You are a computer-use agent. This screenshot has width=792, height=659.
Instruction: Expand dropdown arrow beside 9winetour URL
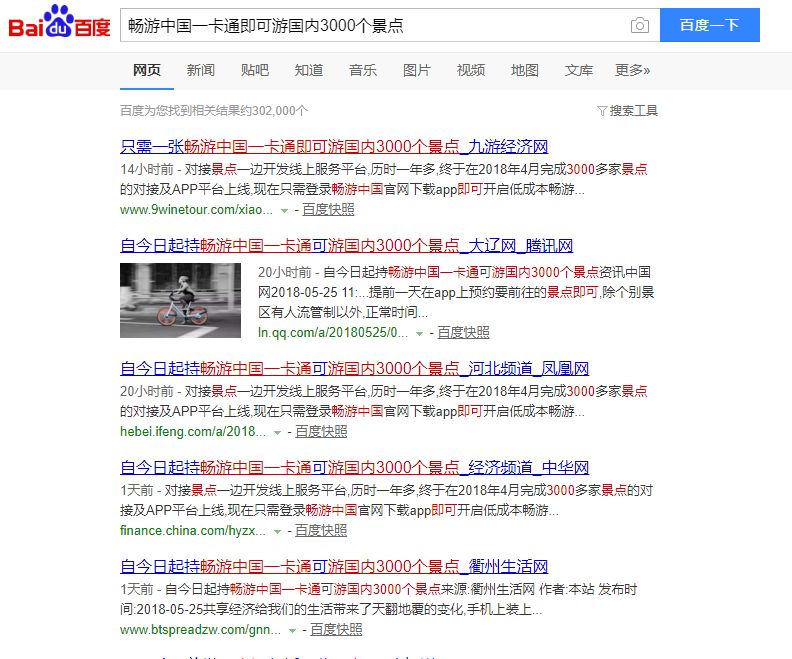tap(284, 211)
